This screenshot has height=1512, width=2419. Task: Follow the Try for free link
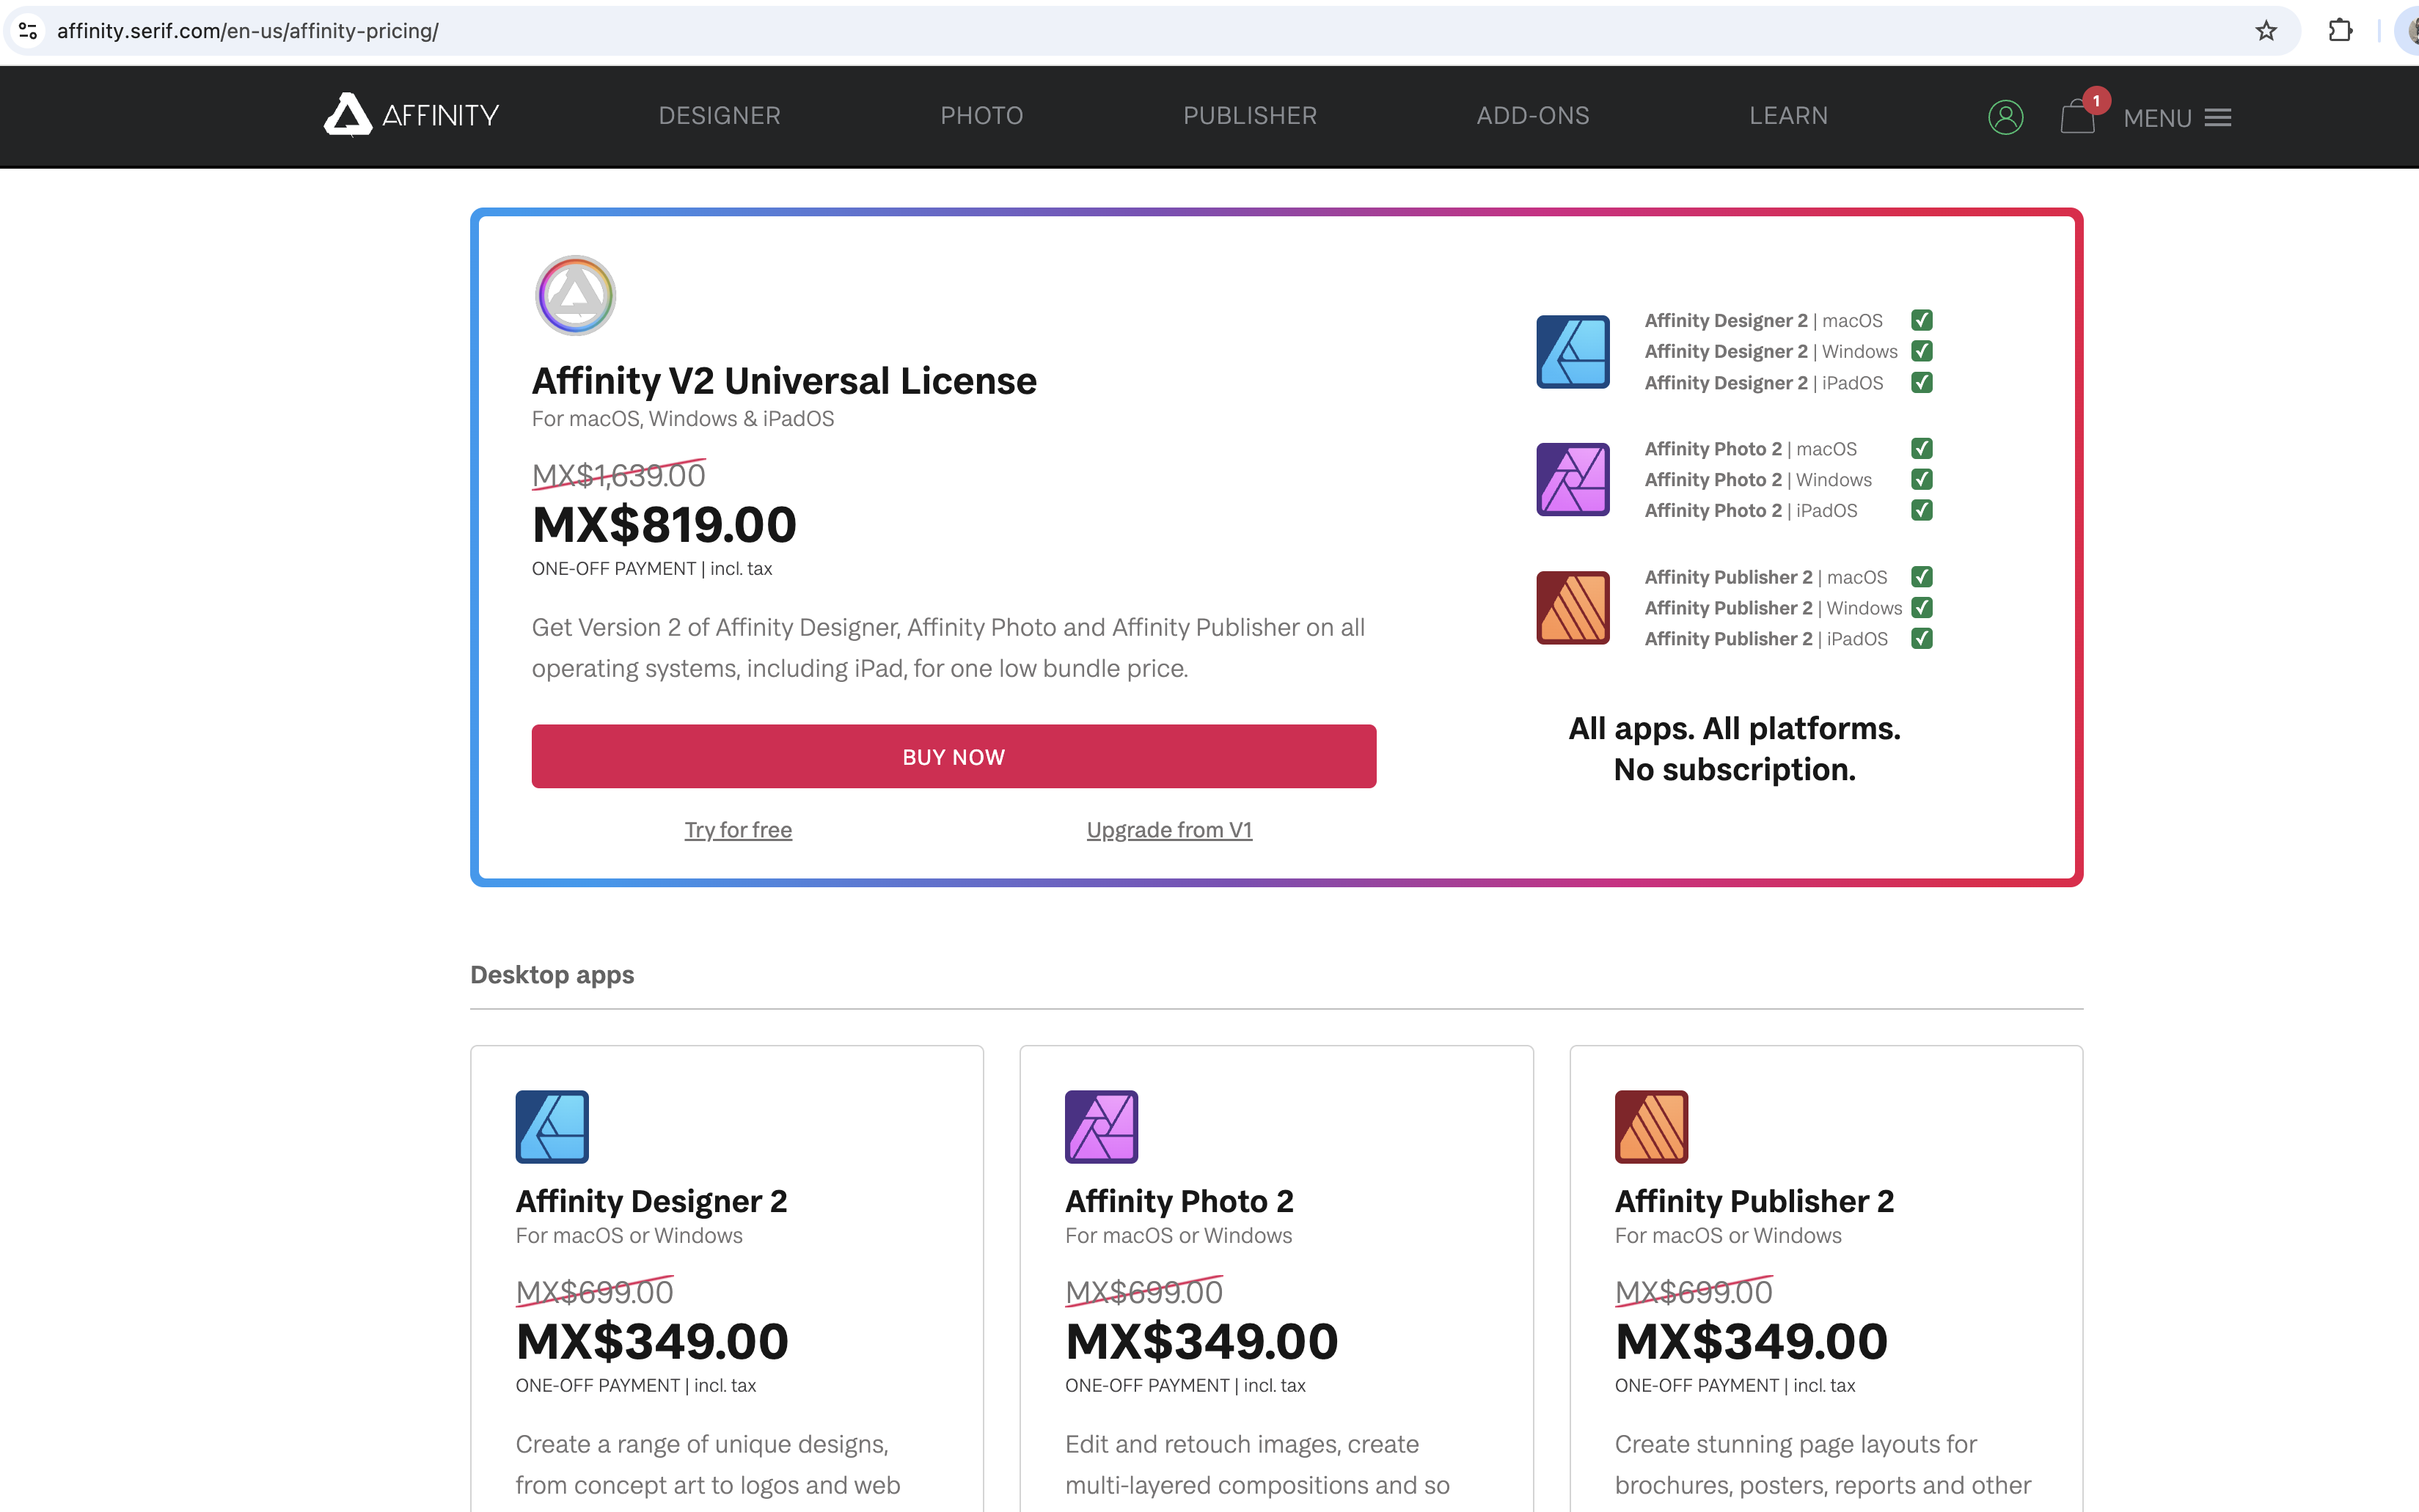(738, 830)
